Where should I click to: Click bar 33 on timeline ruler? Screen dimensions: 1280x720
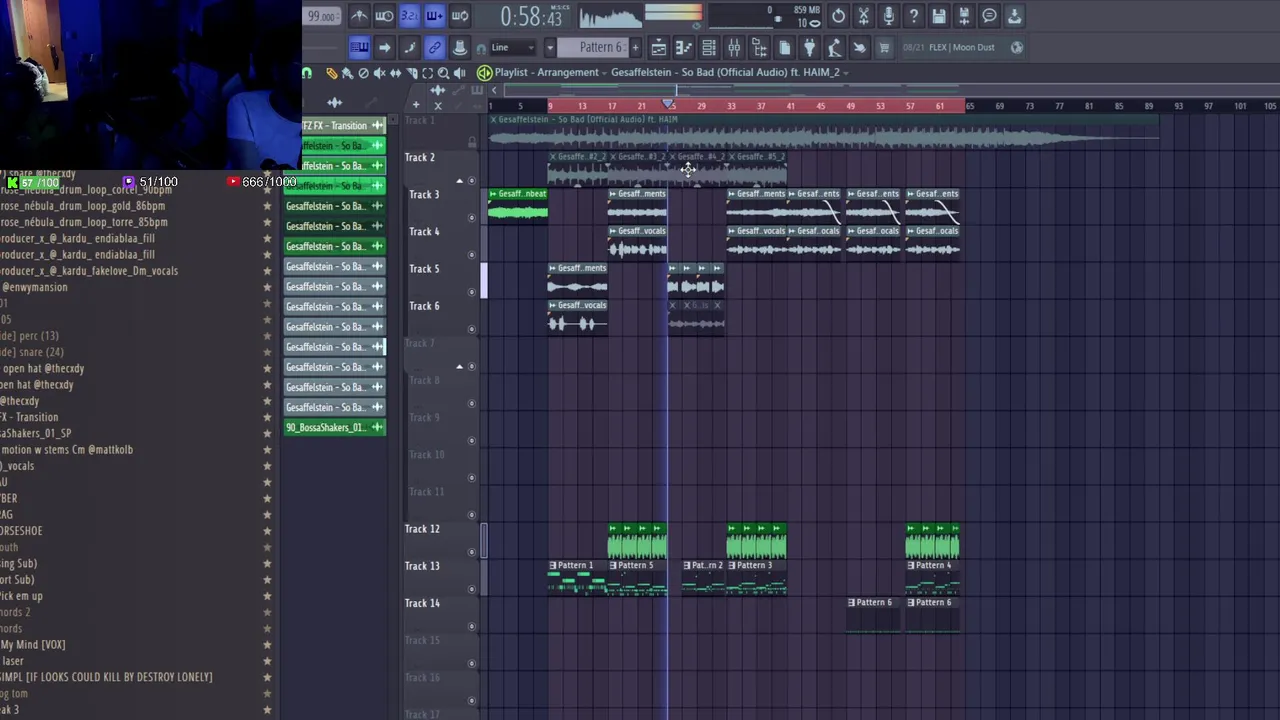point(731,106)
